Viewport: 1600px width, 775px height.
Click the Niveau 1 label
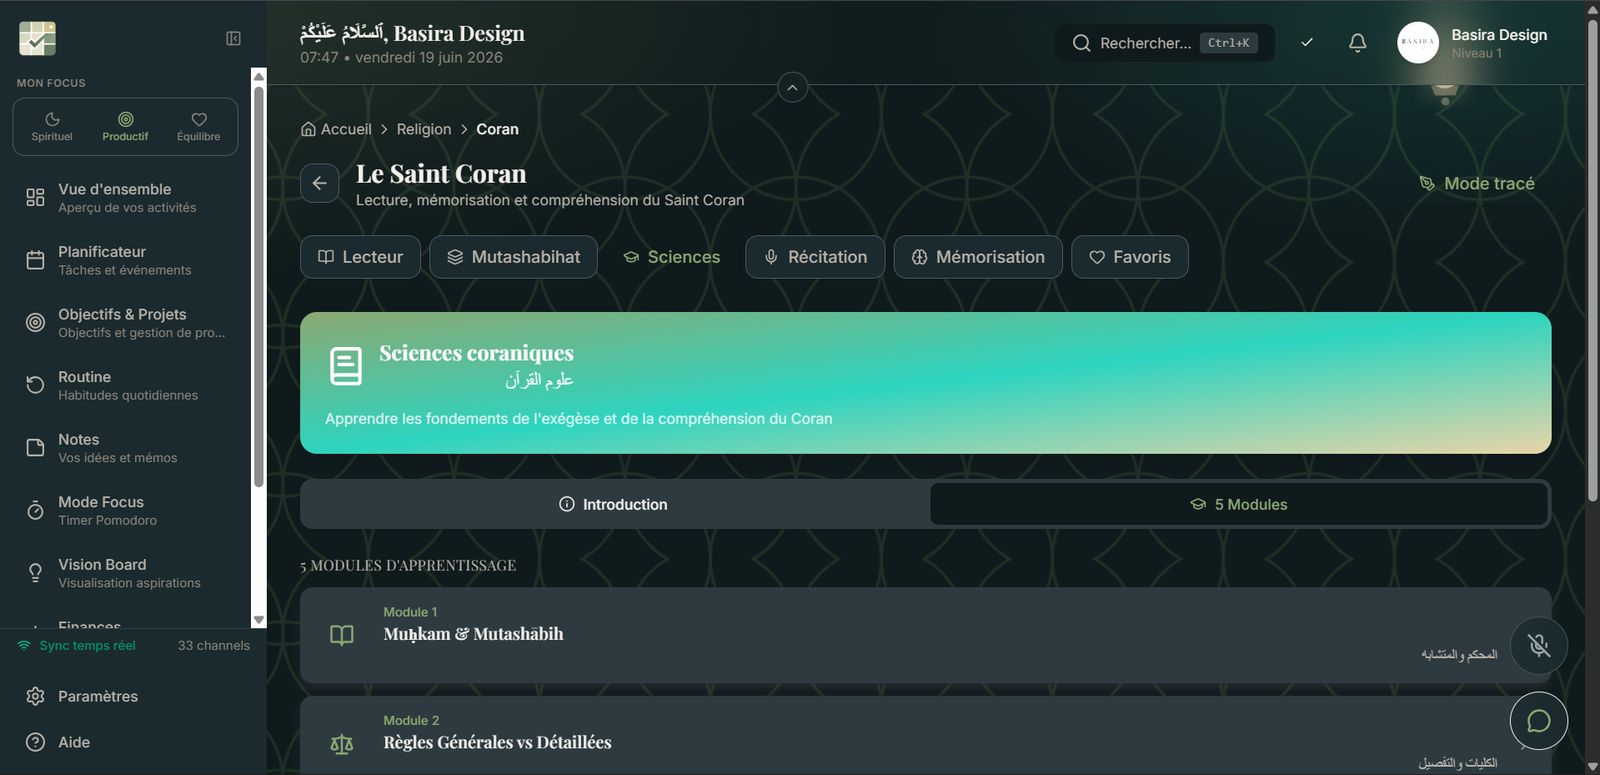[1476, 53]
